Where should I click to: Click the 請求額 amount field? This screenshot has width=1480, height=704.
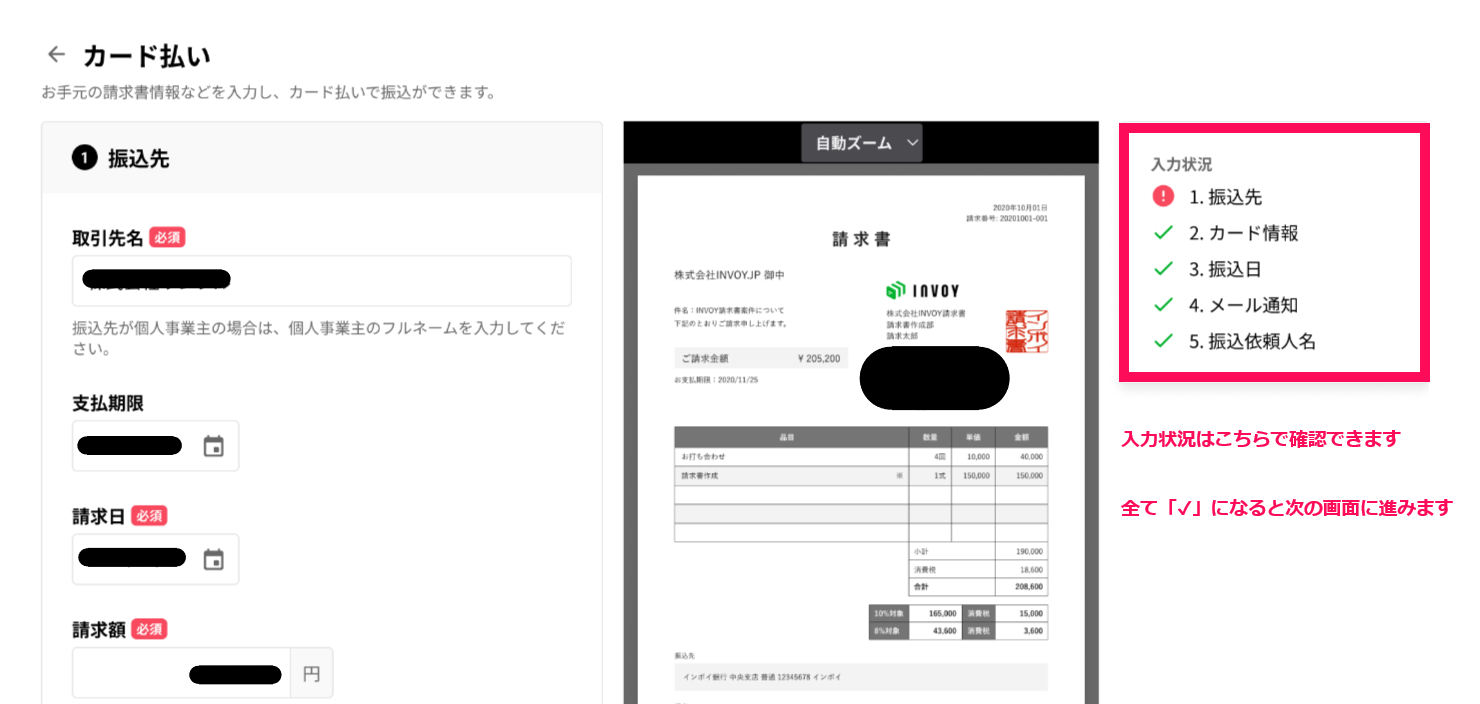[181, 673]
